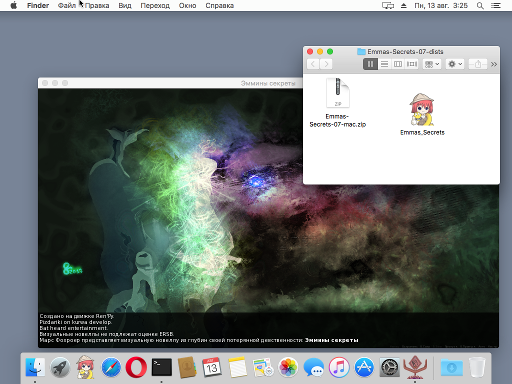Viewport: 512px width, 384px height.
Task: Switch Finder to list view
Action: point(384,64)
